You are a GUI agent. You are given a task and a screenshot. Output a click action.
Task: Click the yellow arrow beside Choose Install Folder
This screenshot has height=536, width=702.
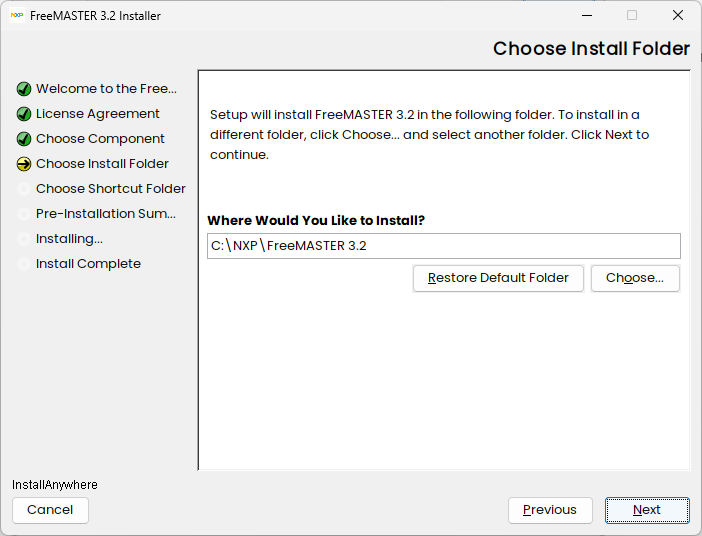point(24,164)
